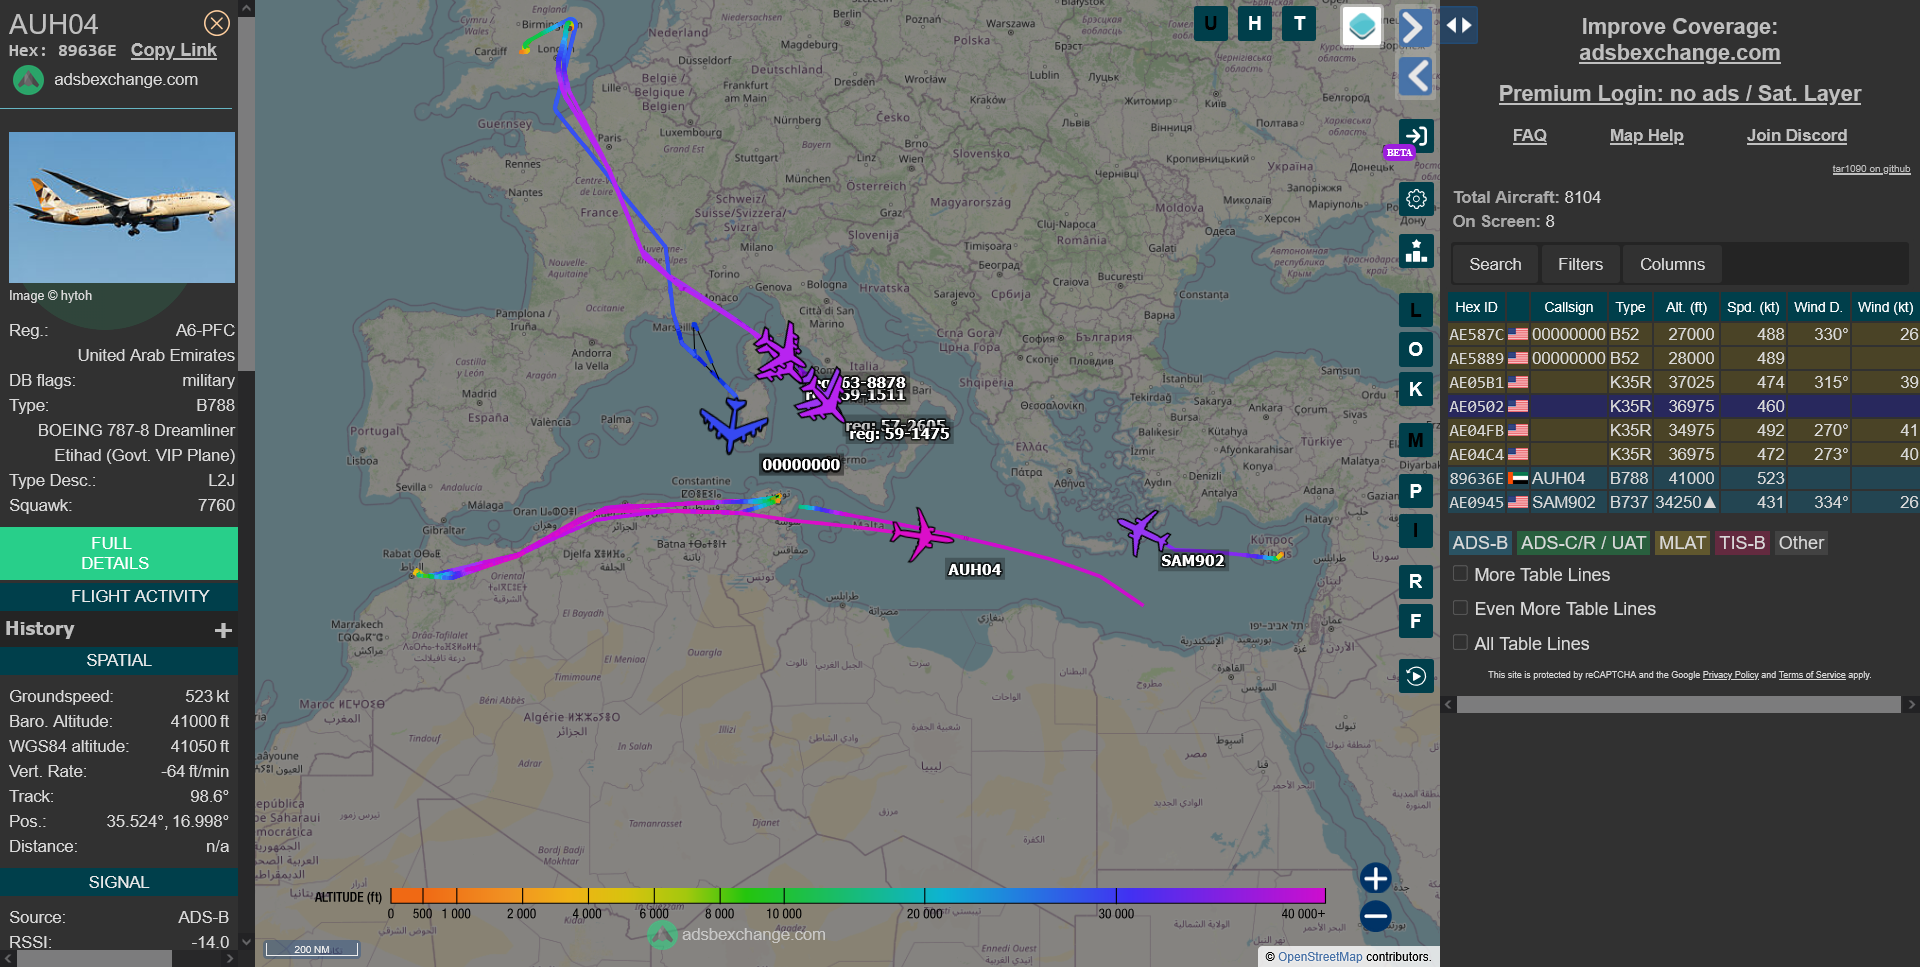Open the Map Help link
Viewport: 1920px width, 967px height.
1646,135
